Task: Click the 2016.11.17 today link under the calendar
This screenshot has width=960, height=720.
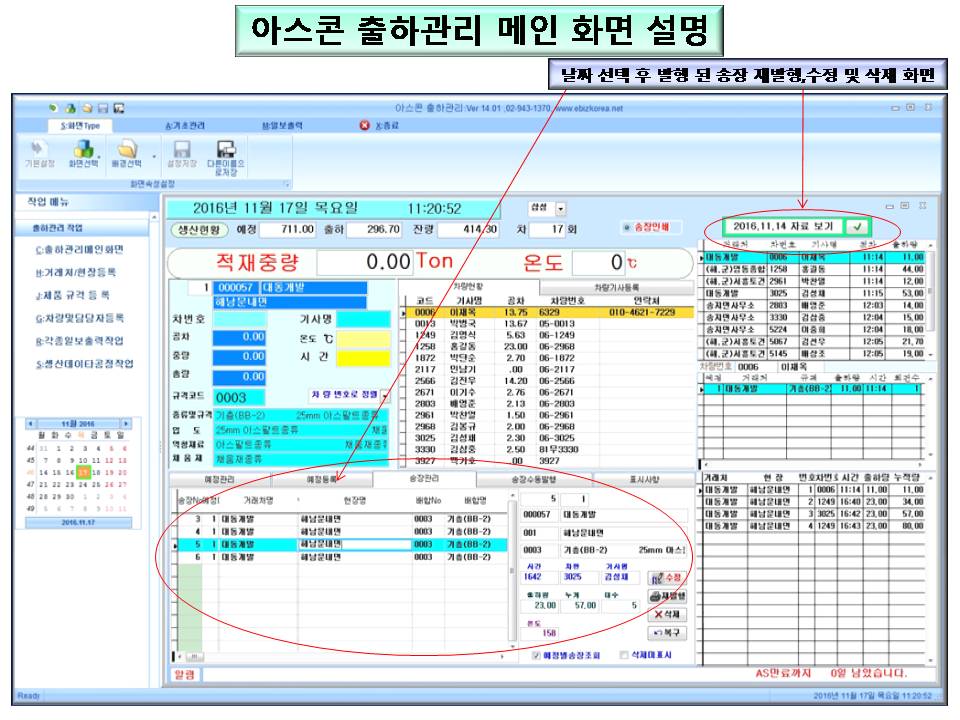Action: coord(78,522)
